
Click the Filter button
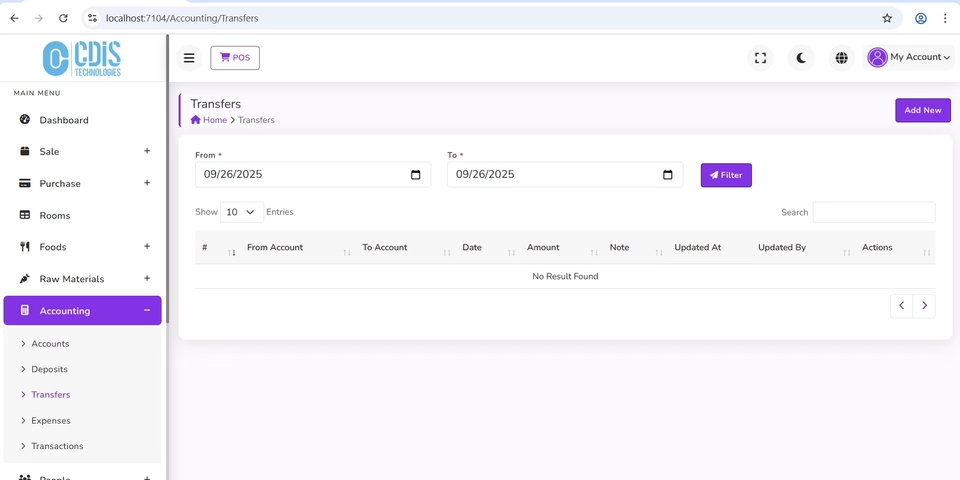click(x=726, y=175)
